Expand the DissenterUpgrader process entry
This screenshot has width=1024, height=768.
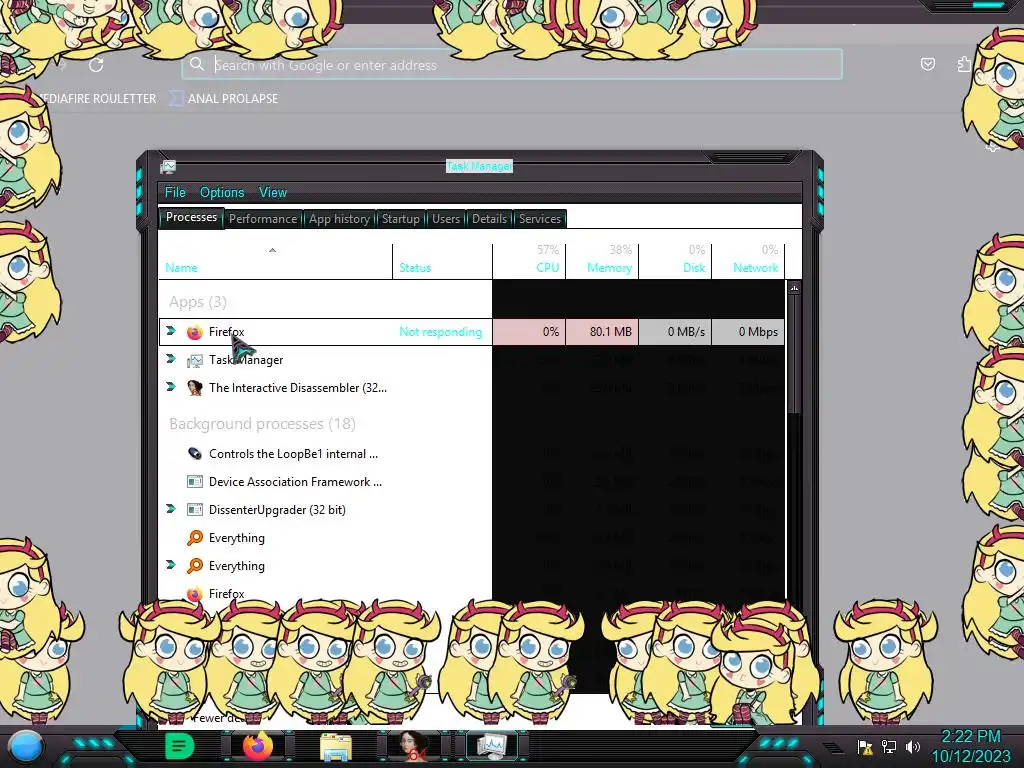point(171,509)
